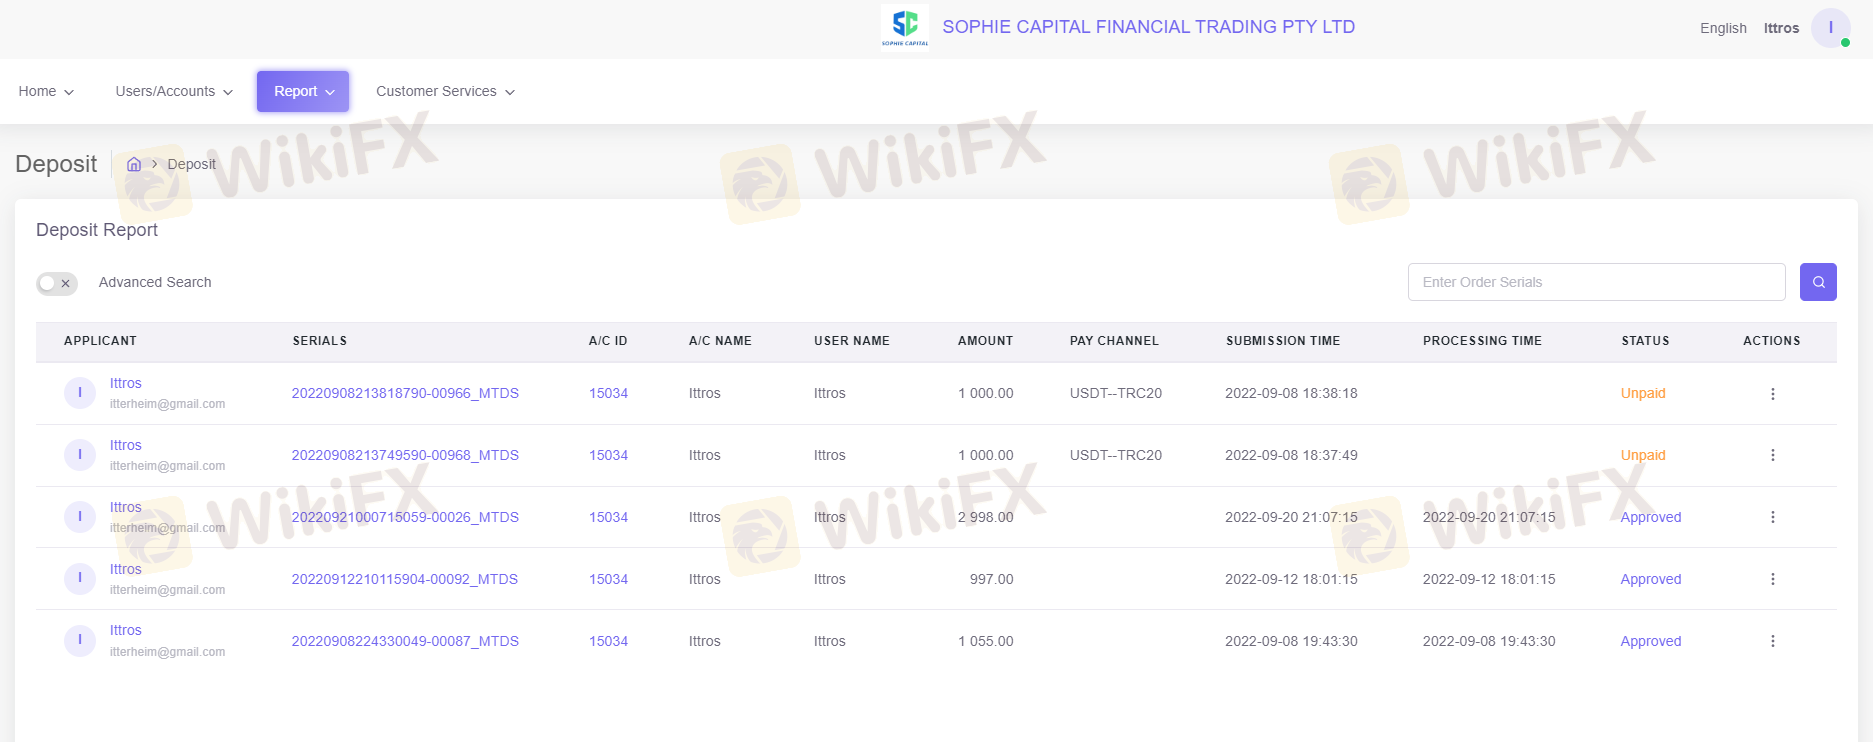Open actions menu for serial ending 00966_MTDS
The width and height of the screenshot is (1873, 742).
[x=1772, y=394]
